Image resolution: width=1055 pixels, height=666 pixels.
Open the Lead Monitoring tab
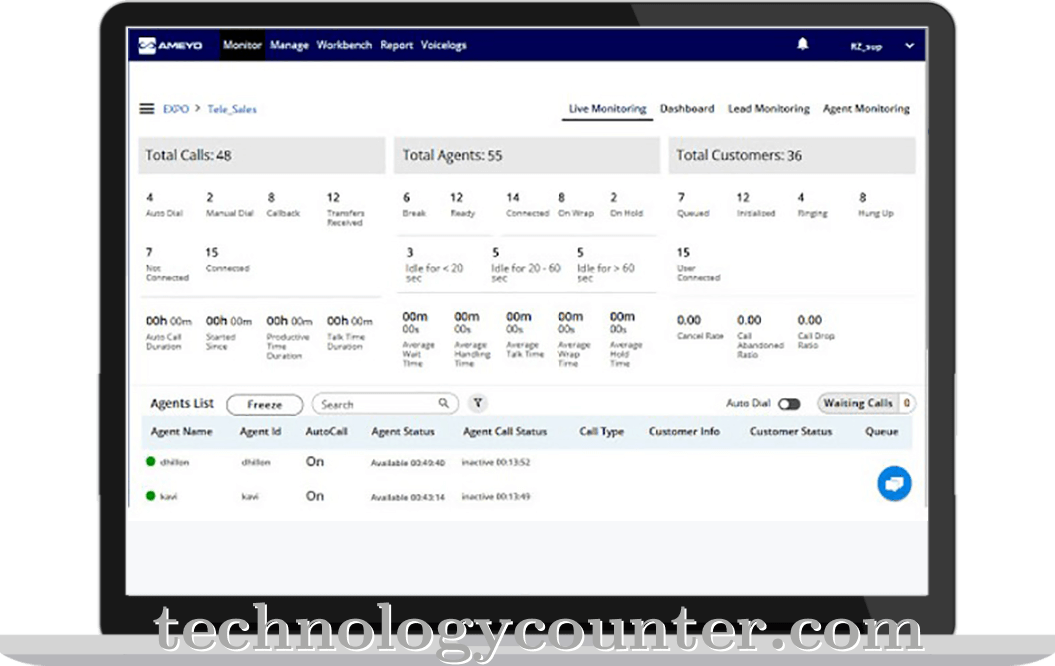(x=768, y=108)
